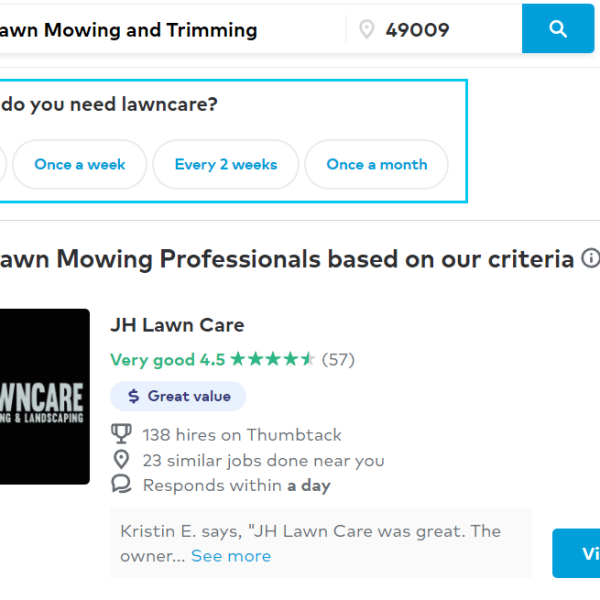The image size is (600, 600).
Task: Select the Once a month option
Action: click(377, 164)
